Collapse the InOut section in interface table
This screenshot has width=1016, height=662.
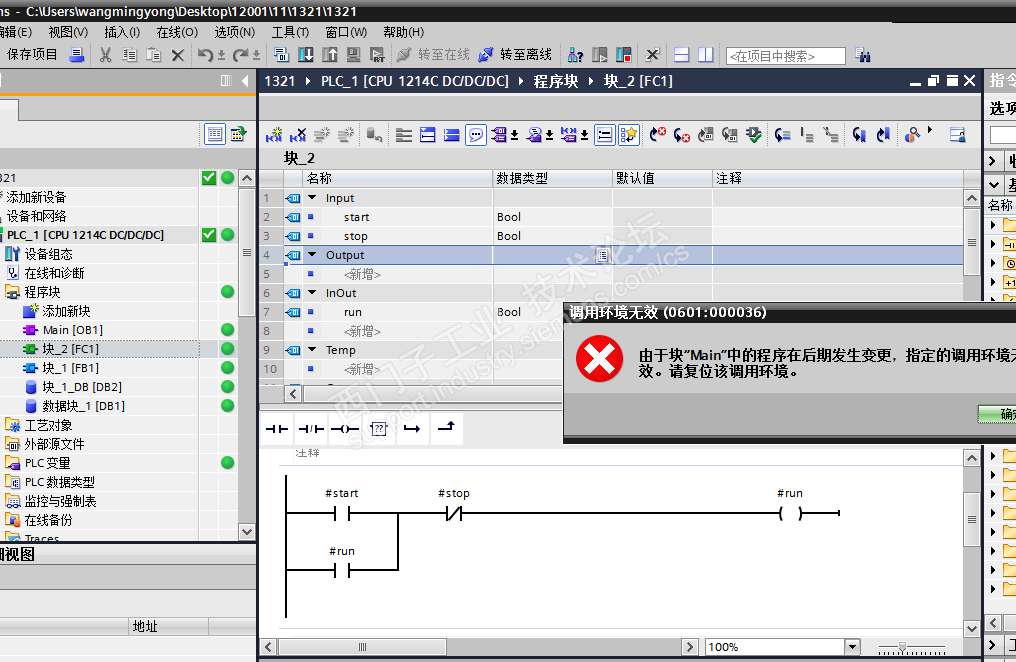coord(312,293)
